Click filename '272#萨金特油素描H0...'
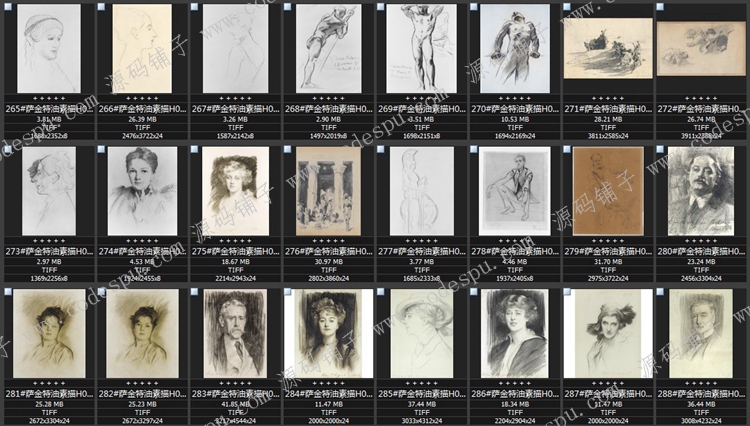Screen dimensions: 750x426 point(701,109)
